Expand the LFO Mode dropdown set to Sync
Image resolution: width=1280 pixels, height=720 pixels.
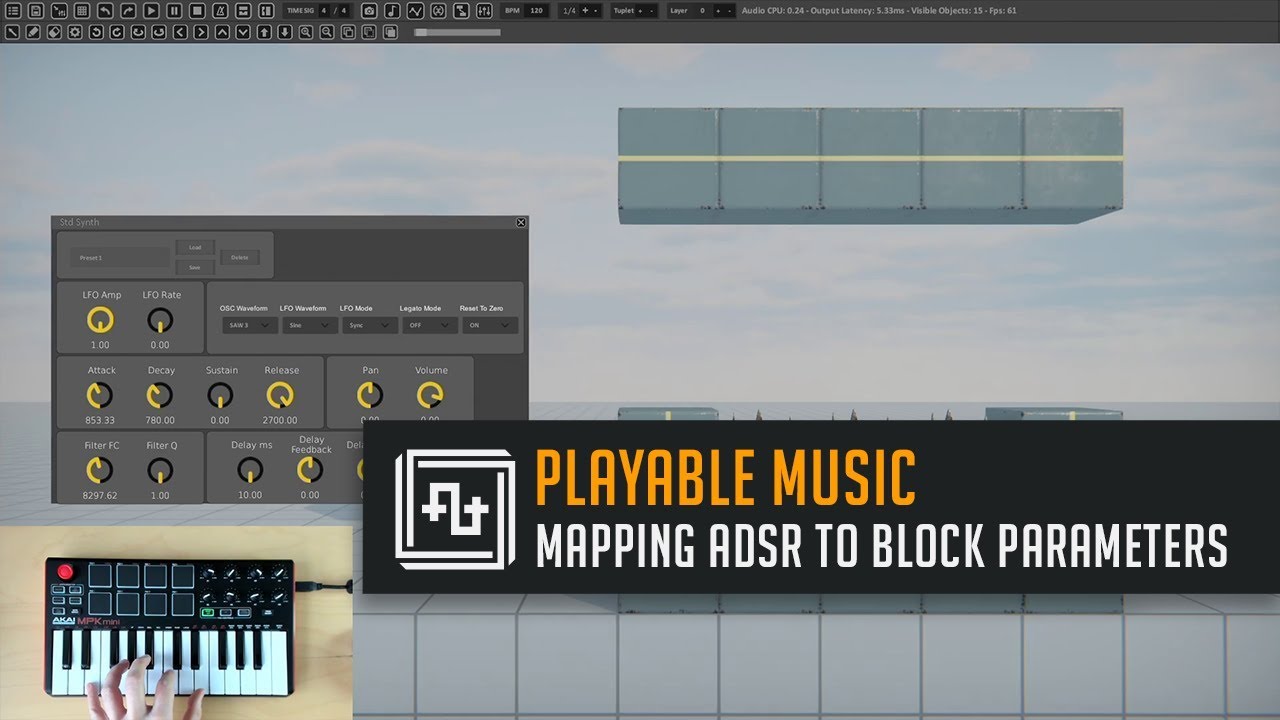click(x=368, y=325)
